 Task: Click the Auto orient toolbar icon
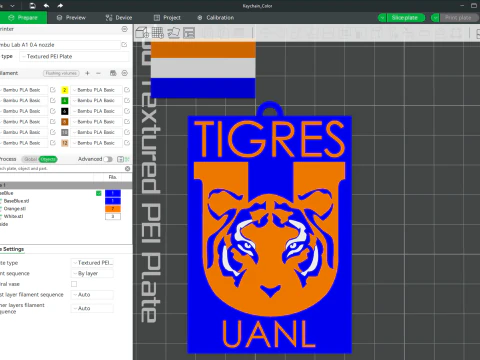[173, 32]
